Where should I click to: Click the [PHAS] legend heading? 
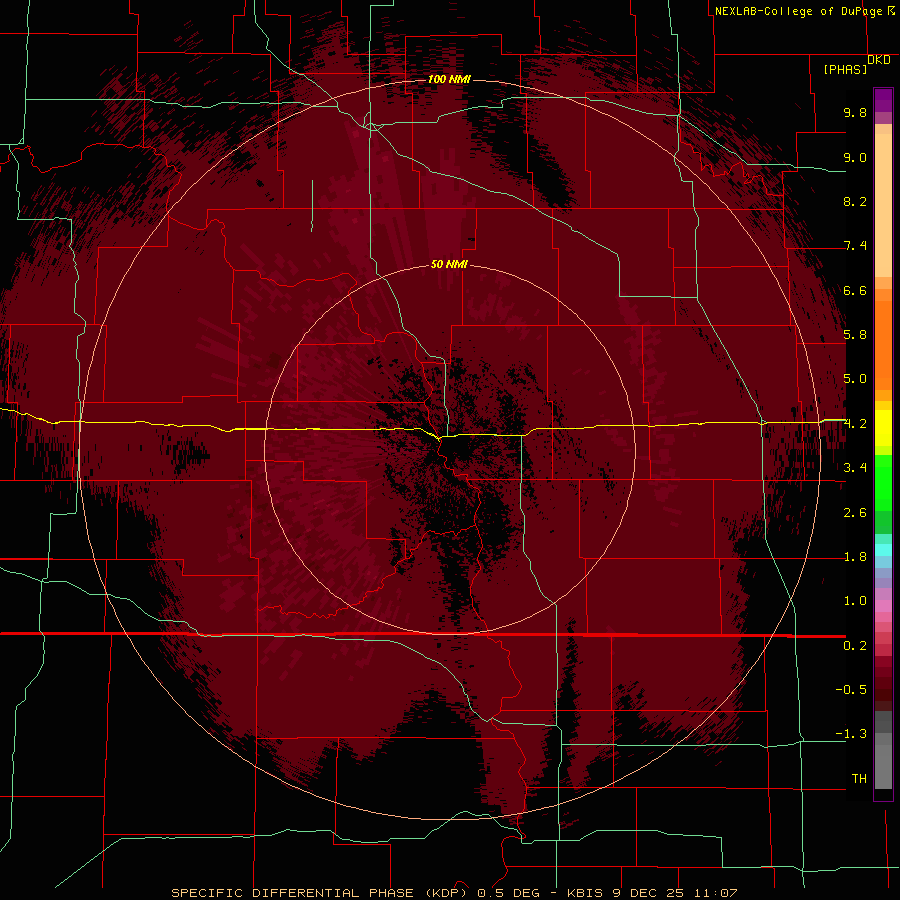[845, 69]
